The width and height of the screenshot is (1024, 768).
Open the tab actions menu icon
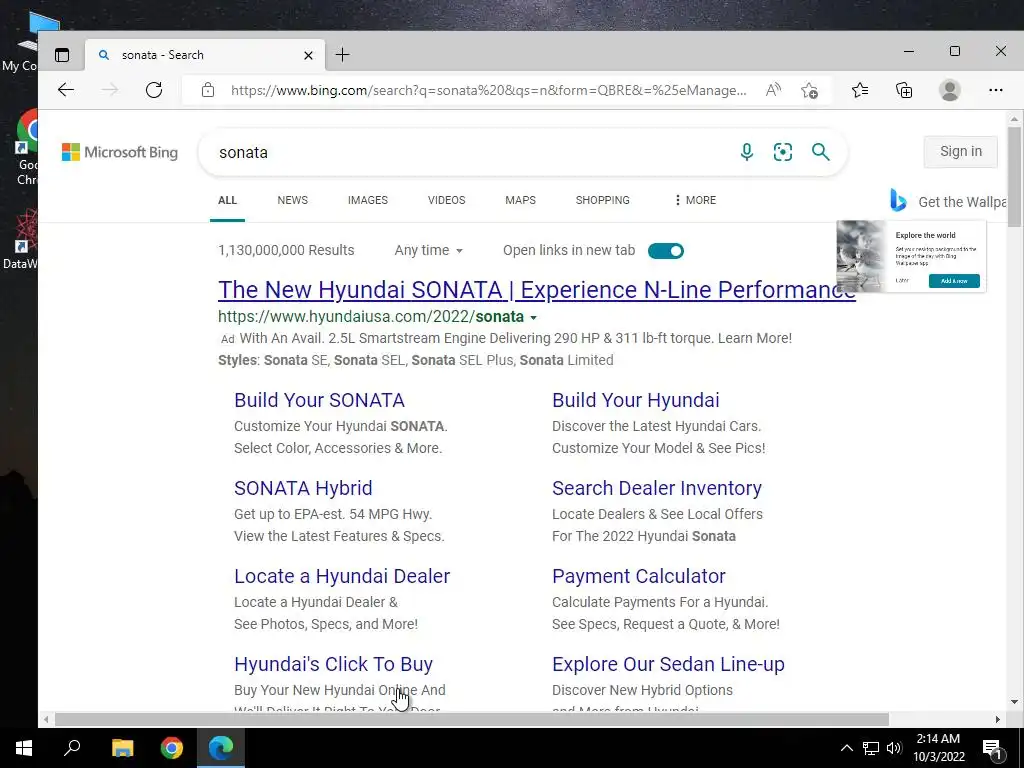tap(62, 55)
